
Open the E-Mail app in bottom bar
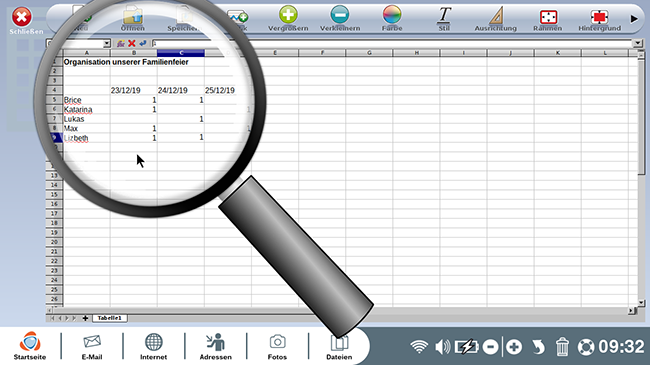(92, 346)
